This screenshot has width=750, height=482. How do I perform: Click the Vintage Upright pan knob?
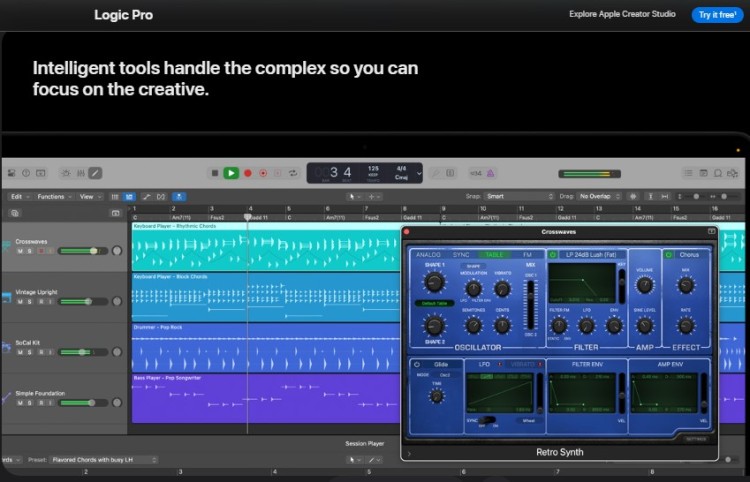[x=117, y=301]
